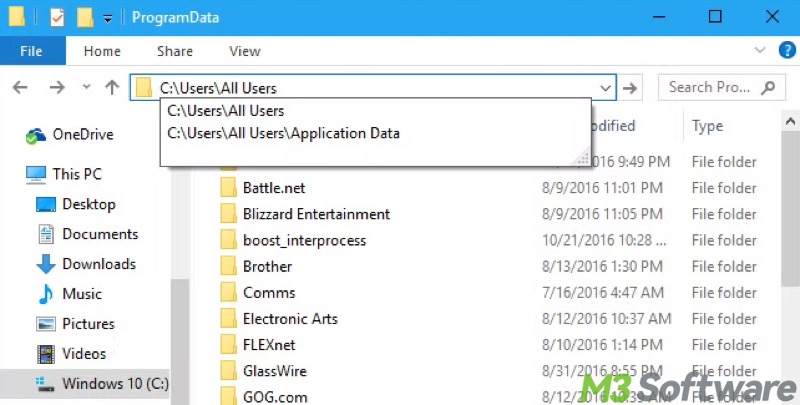Click the Battle.net folder icon
800x405 pixels.
pyautogui.click(x=229, y=188)
